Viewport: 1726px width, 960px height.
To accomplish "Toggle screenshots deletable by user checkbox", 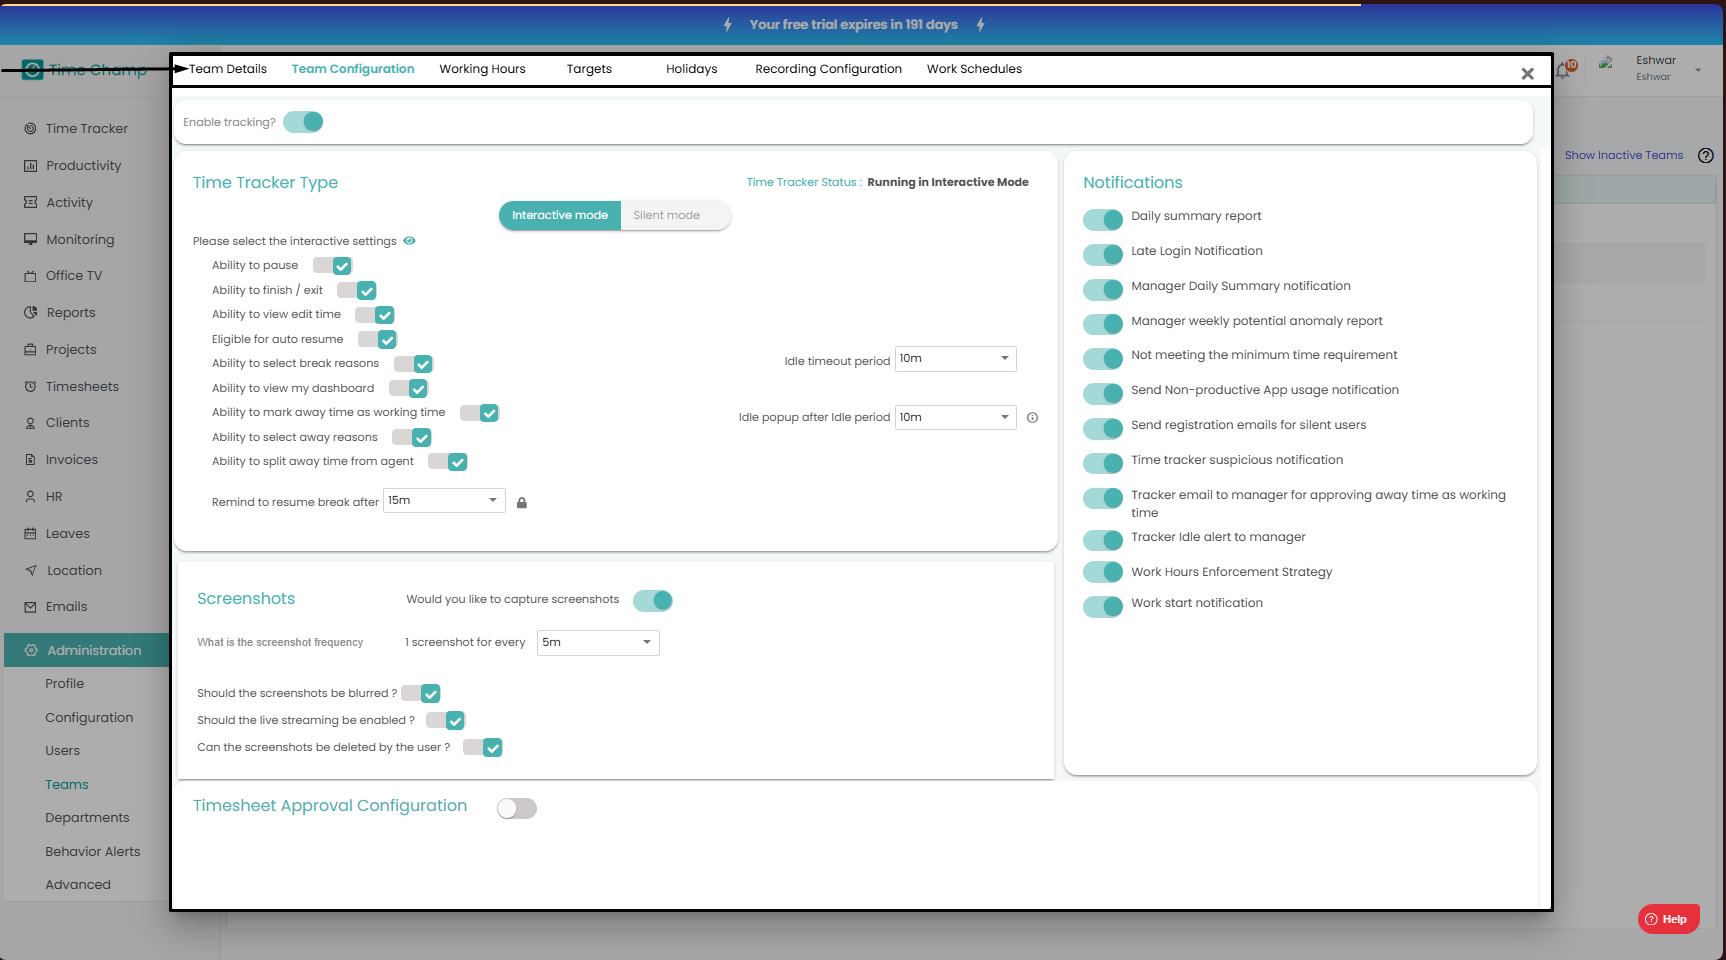I will tap(482, 748).
